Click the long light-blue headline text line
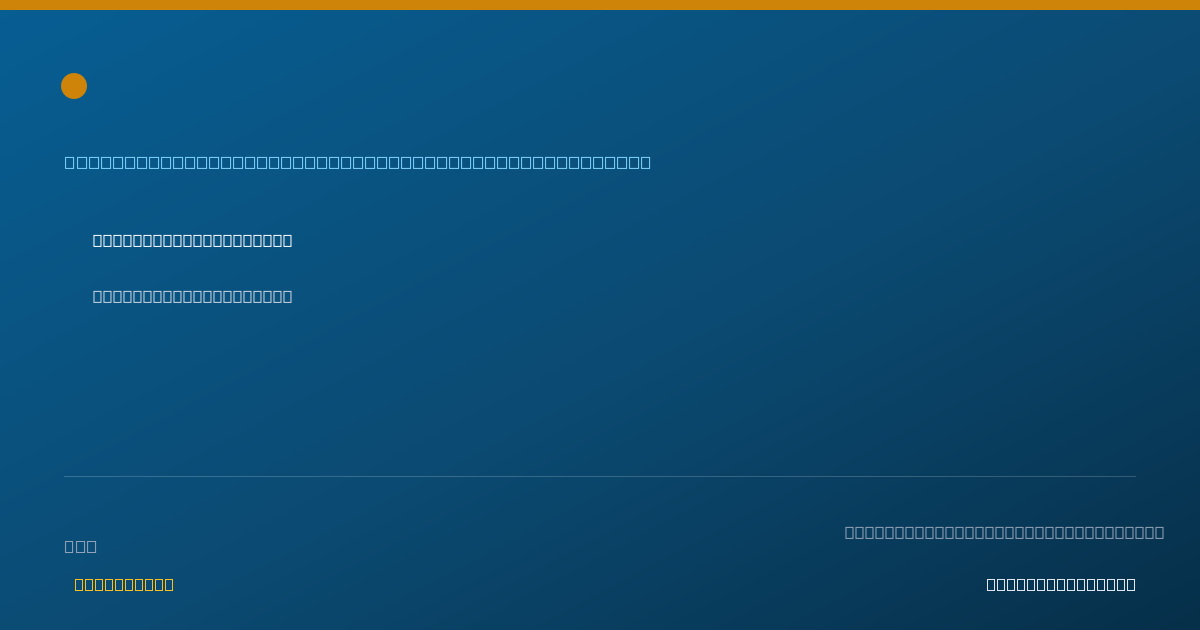The height and width of the screenshot is (630, 1200). [358, 162]
